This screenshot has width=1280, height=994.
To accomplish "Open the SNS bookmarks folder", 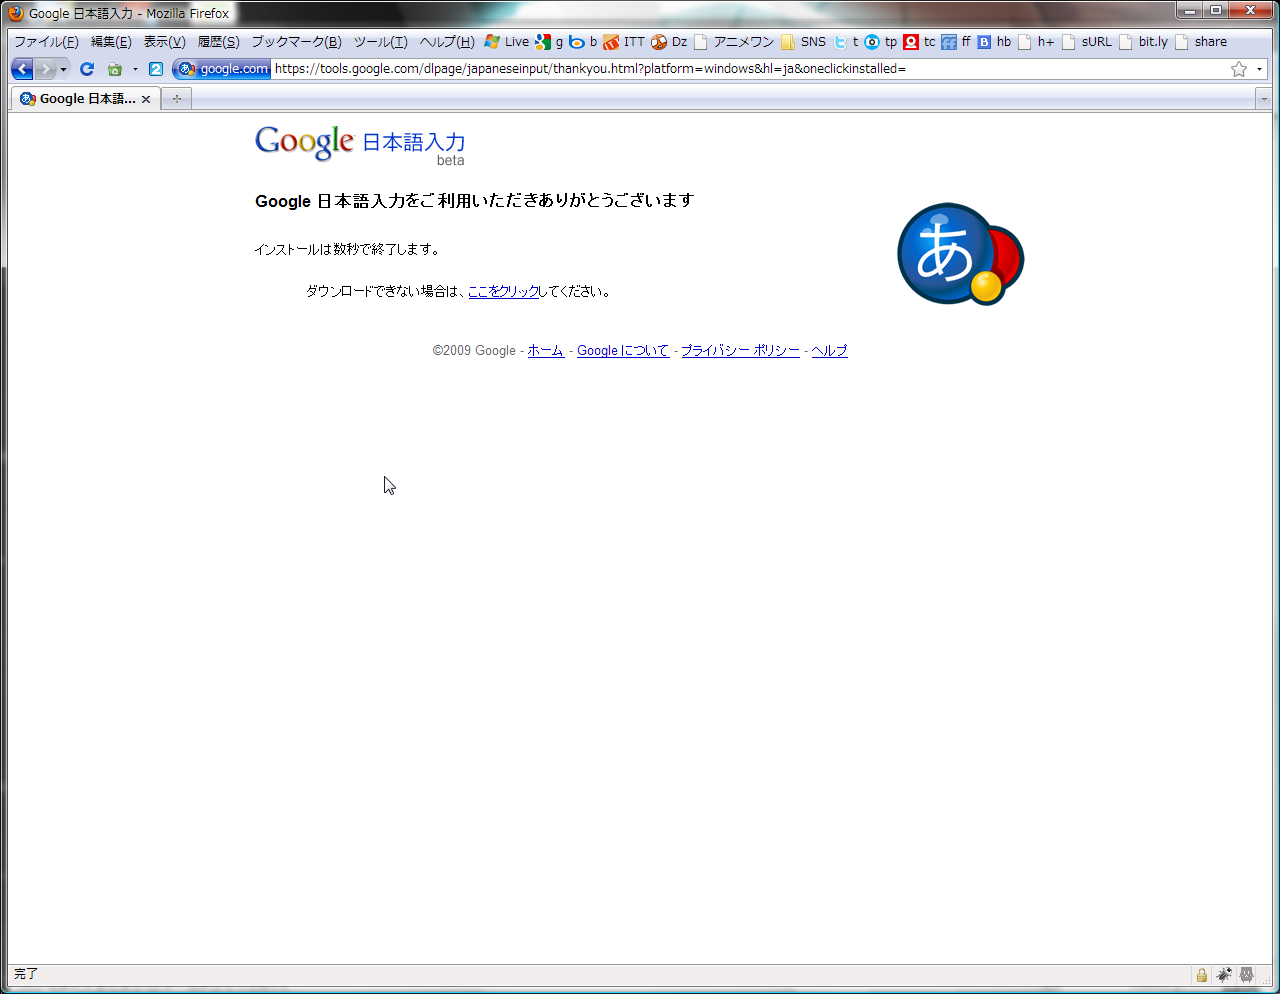I will click(x=804, y=42).
